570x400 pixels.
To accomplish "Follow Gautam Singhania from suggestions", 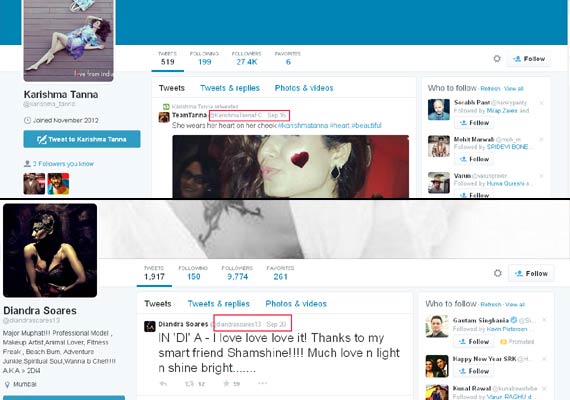I will tap(474, 341).
